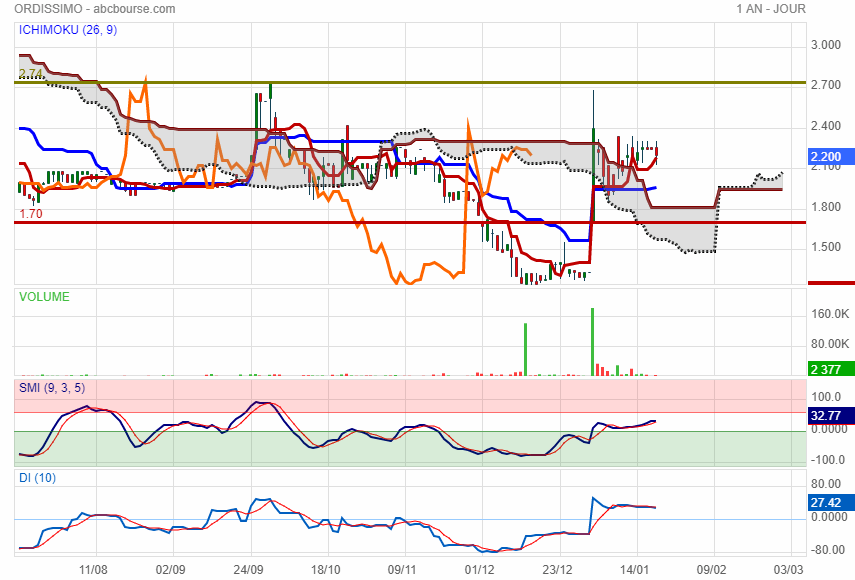This screenshot has width=855, height=580.
Task: Click the 23/12 date on the time axis
Action: click(x=557, y=570)
